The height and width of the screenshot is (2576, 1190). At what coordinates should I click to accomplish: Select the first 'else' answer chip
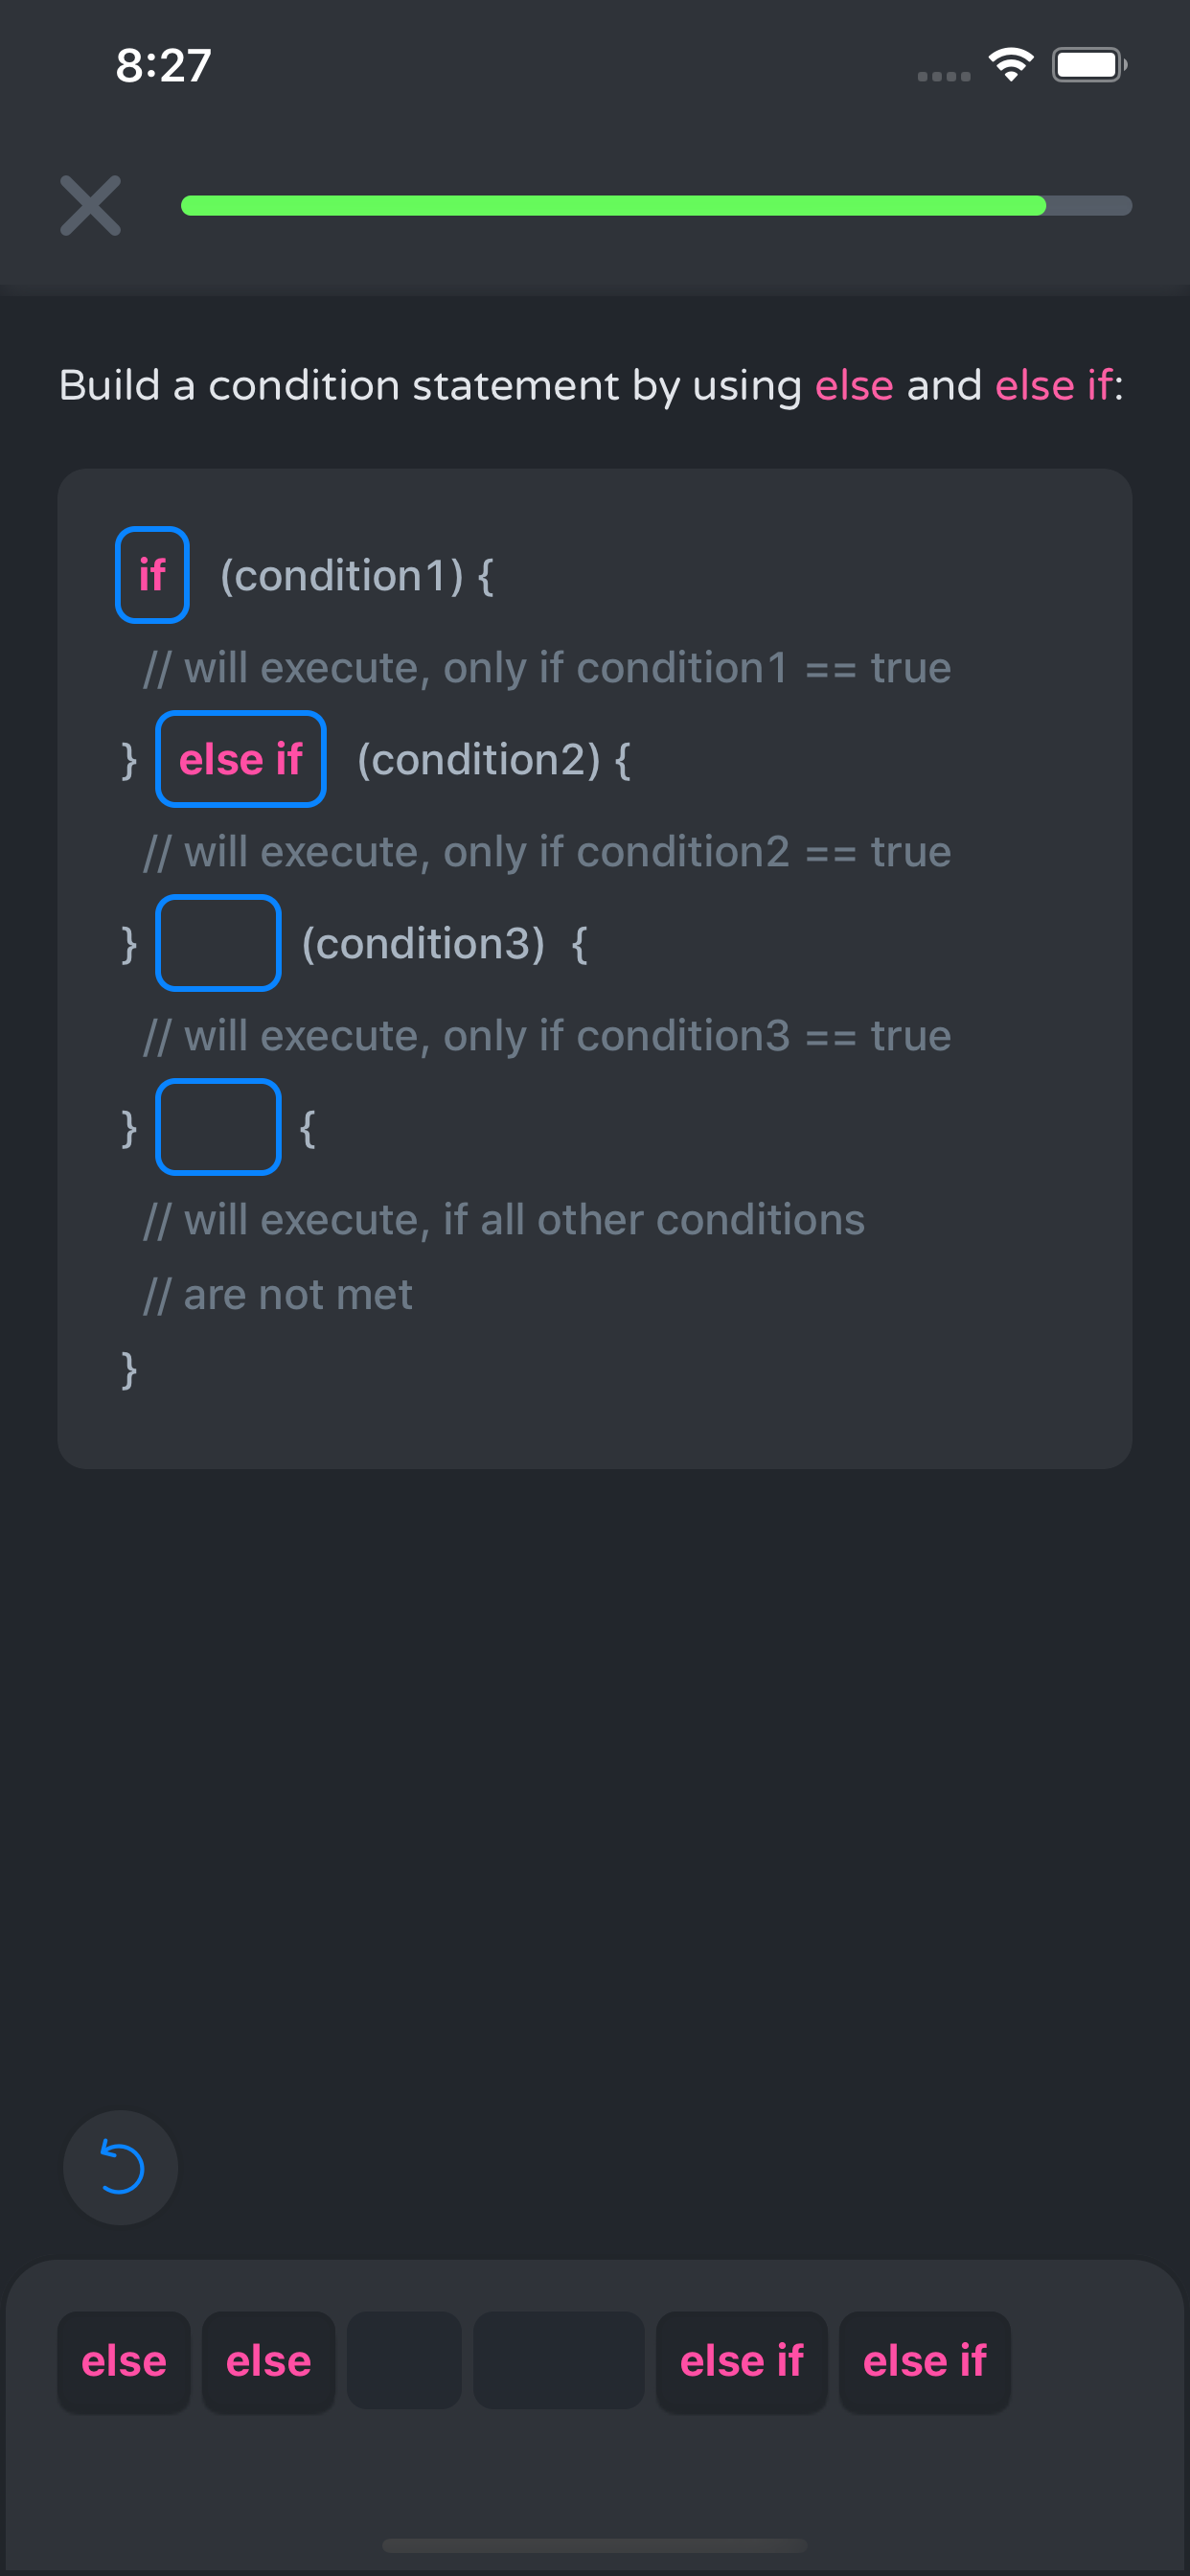pos(124,2361)
